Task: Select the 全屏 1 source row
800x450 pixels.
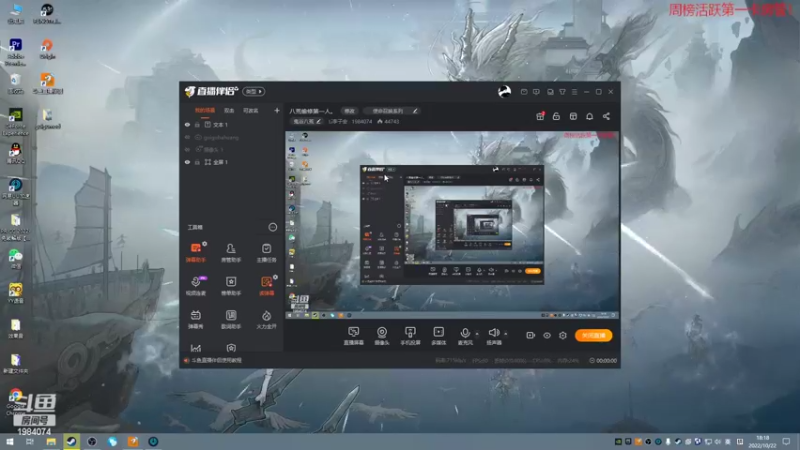Action: tap(232, 162)
